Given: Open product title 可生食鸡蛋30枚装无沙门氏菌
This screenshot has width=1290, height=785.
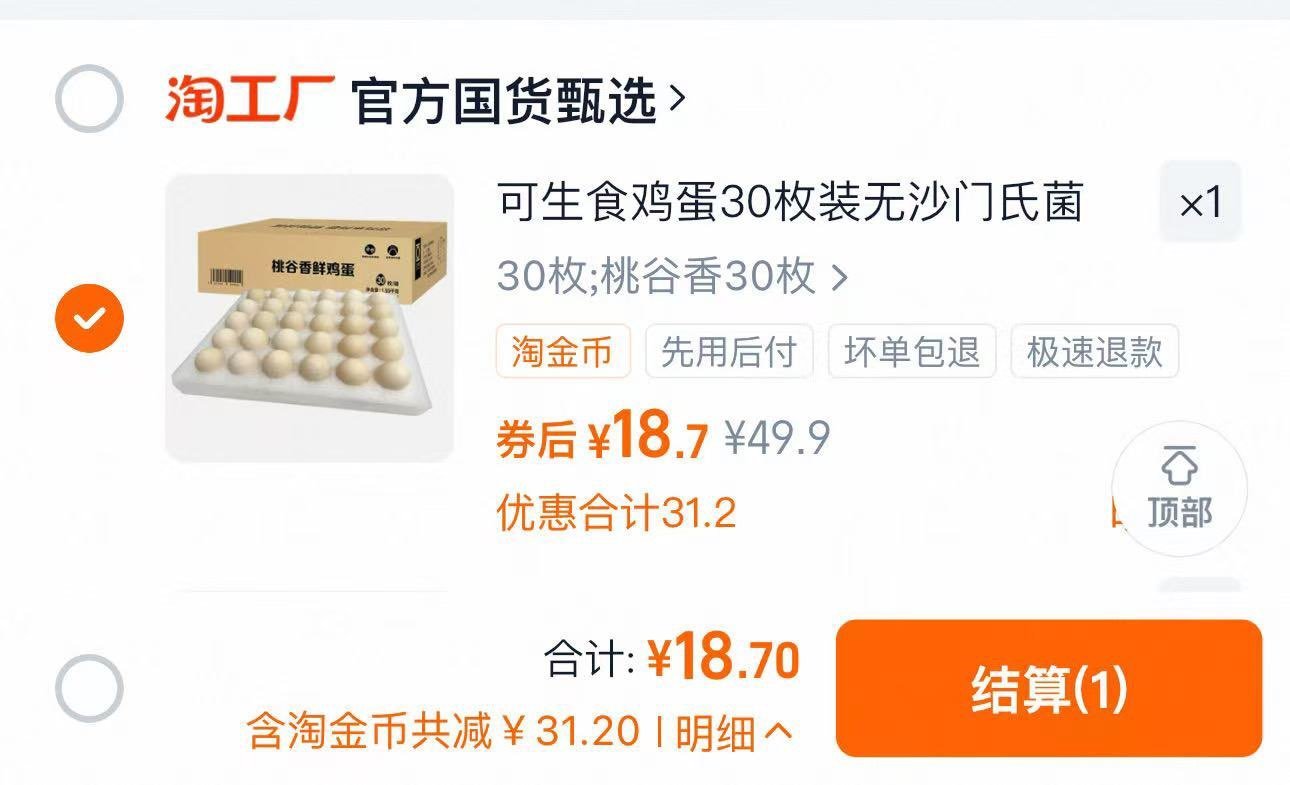Looking at the screenshot, I should 790,203.
